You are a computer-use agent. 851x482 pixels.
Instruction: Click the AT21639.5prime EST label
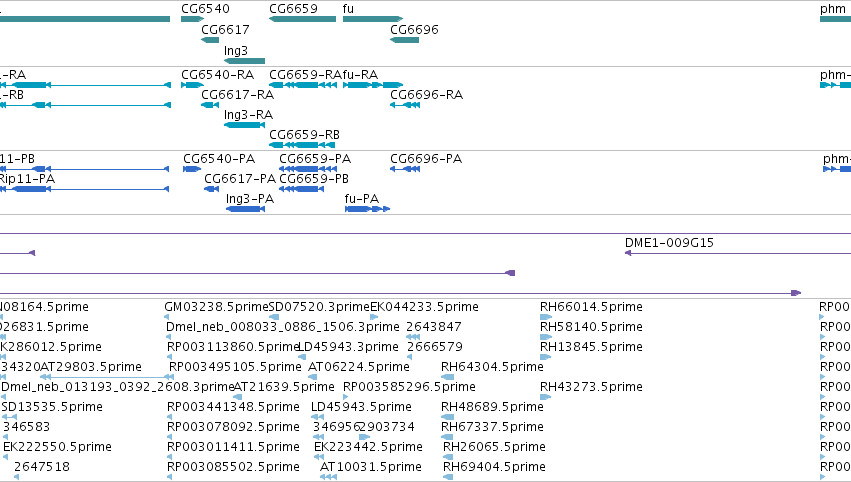click(284, 387)
